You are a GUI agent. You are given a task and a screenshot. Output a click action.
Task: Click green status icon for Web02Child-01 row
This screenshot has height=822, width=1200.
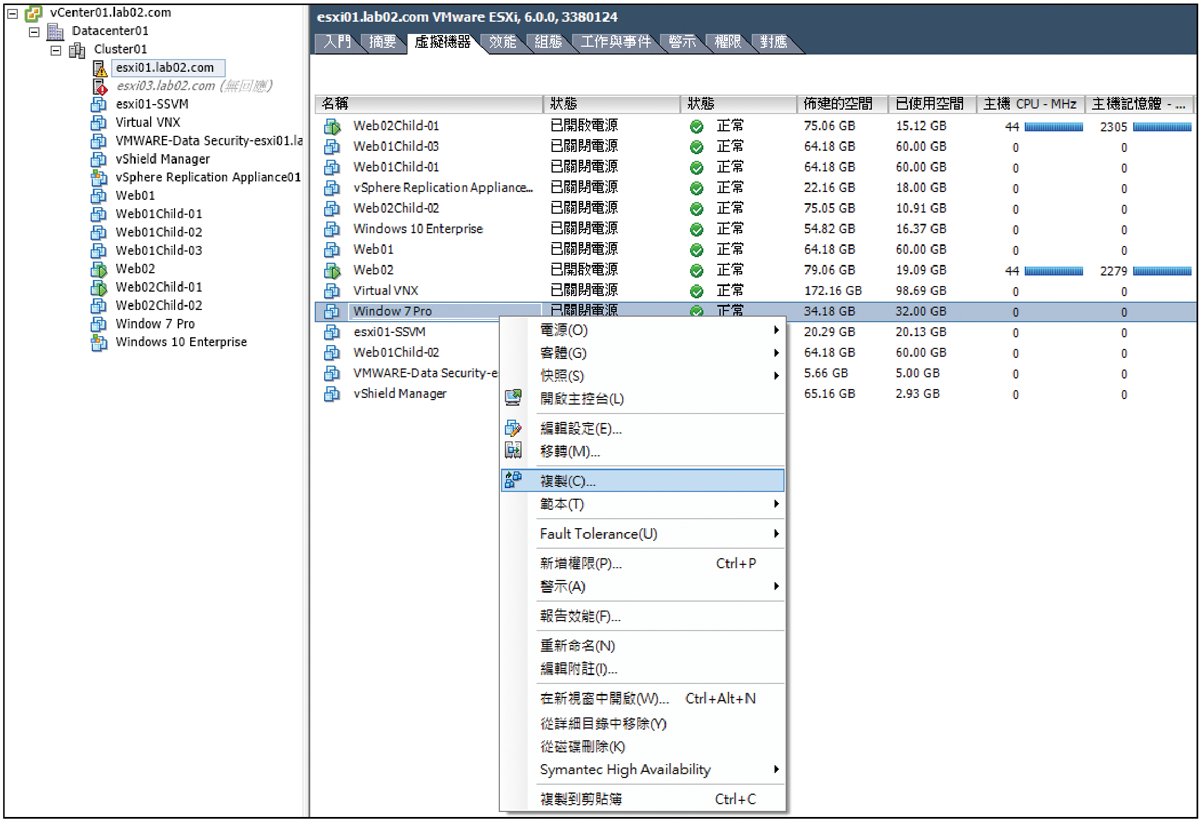(697, 126)
